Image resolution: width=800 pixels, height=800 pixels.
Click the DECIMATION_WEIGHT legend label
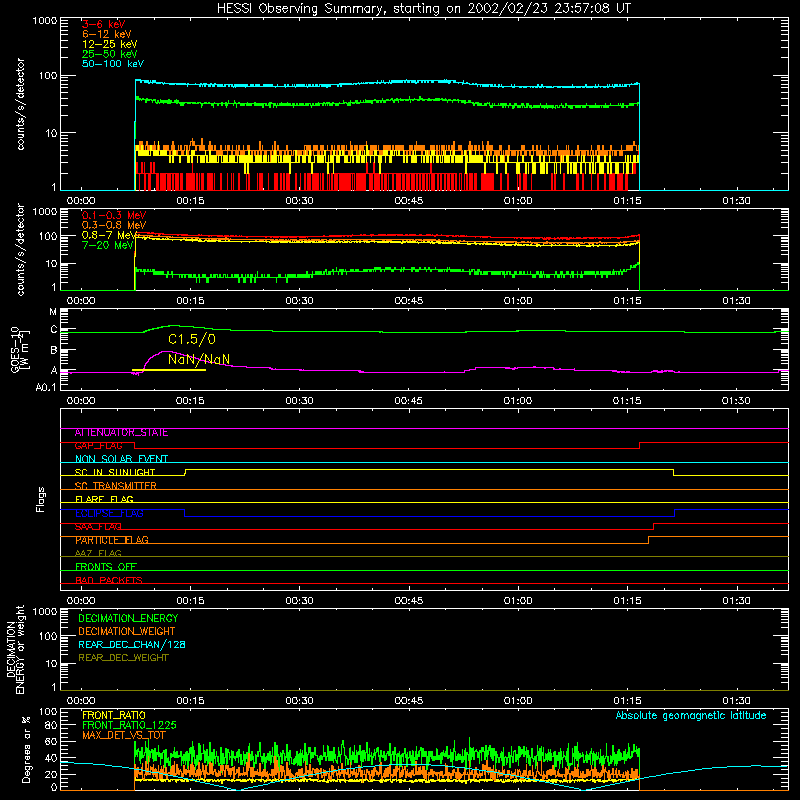(127, 631)
